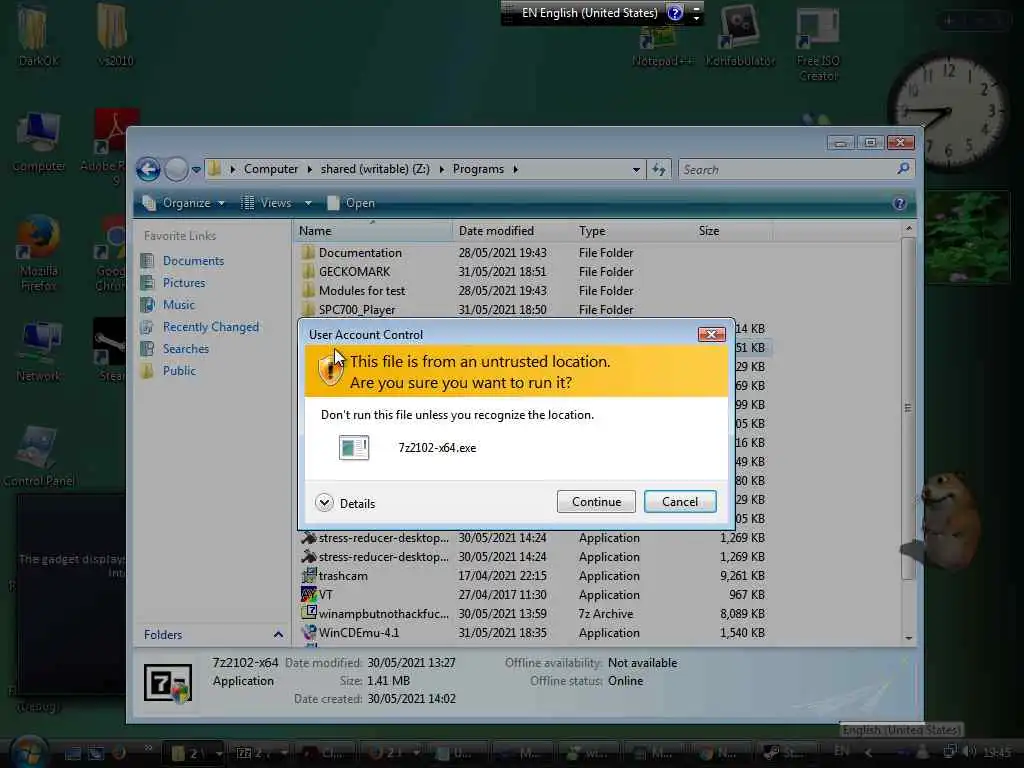Click the Explorer Search box

coord(787,170)
